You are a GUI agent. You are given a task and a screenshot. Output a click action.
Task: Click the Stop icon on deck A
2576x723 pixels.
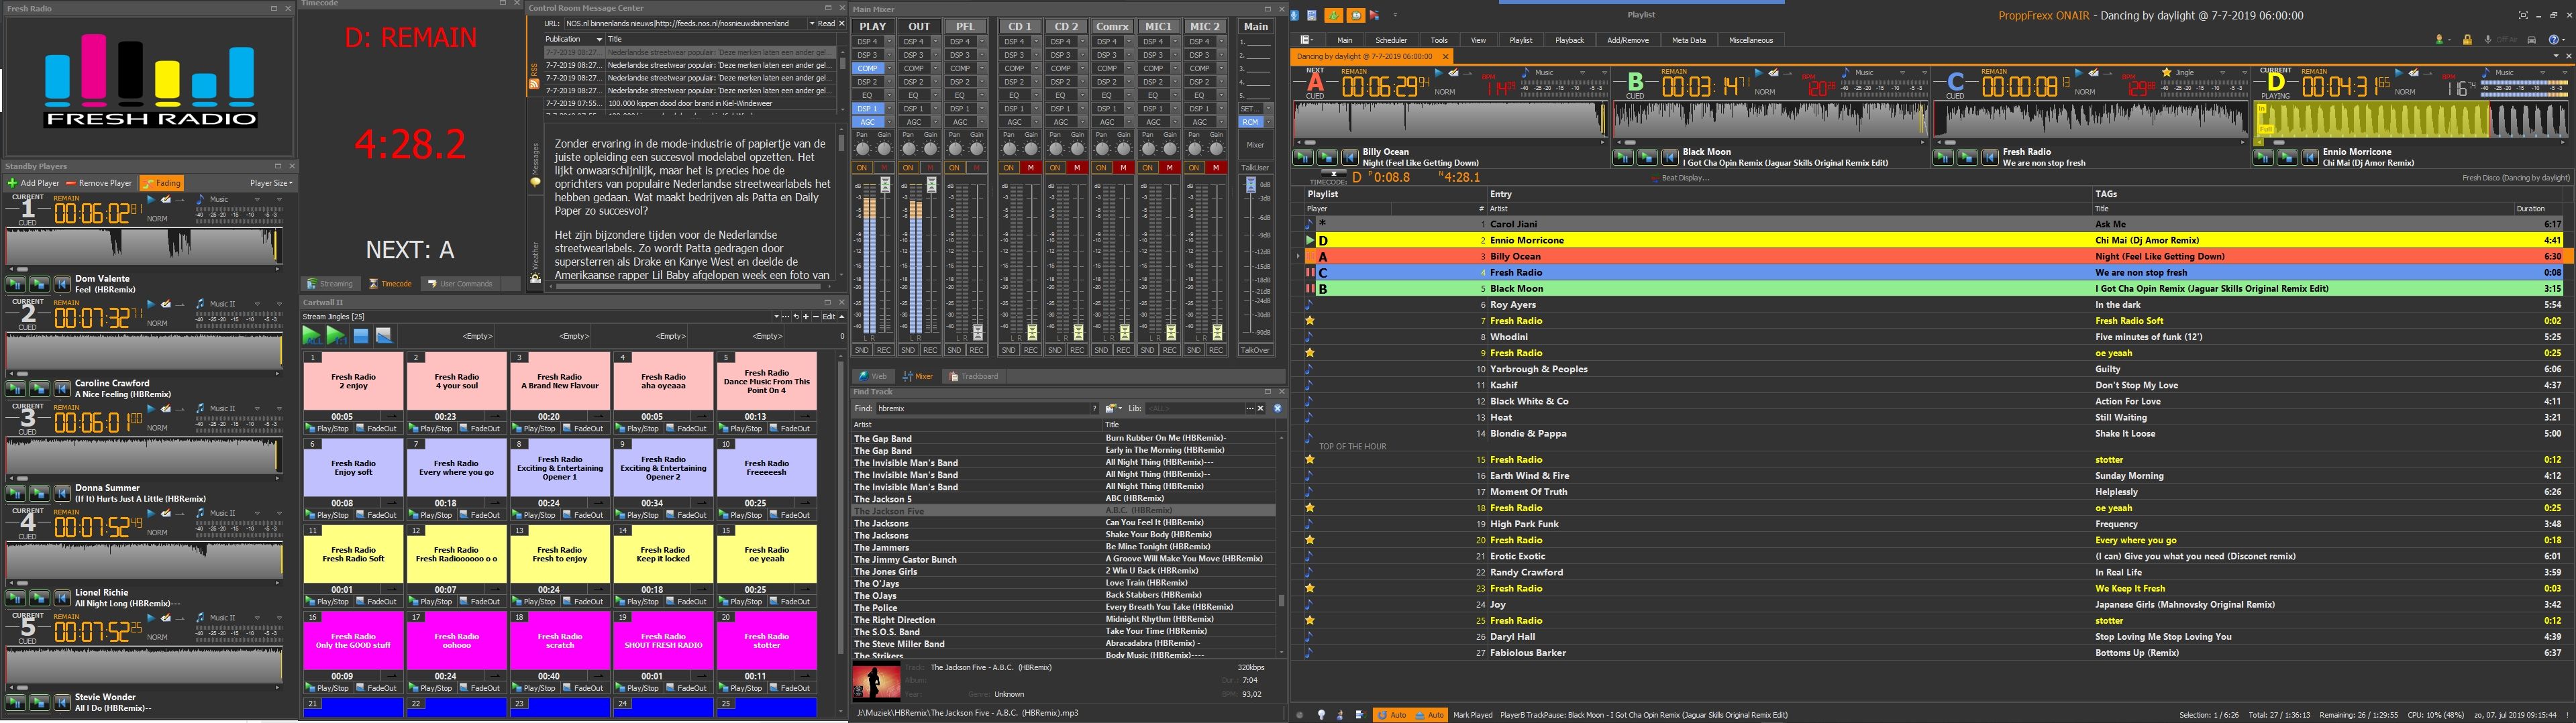point(1326,157)
